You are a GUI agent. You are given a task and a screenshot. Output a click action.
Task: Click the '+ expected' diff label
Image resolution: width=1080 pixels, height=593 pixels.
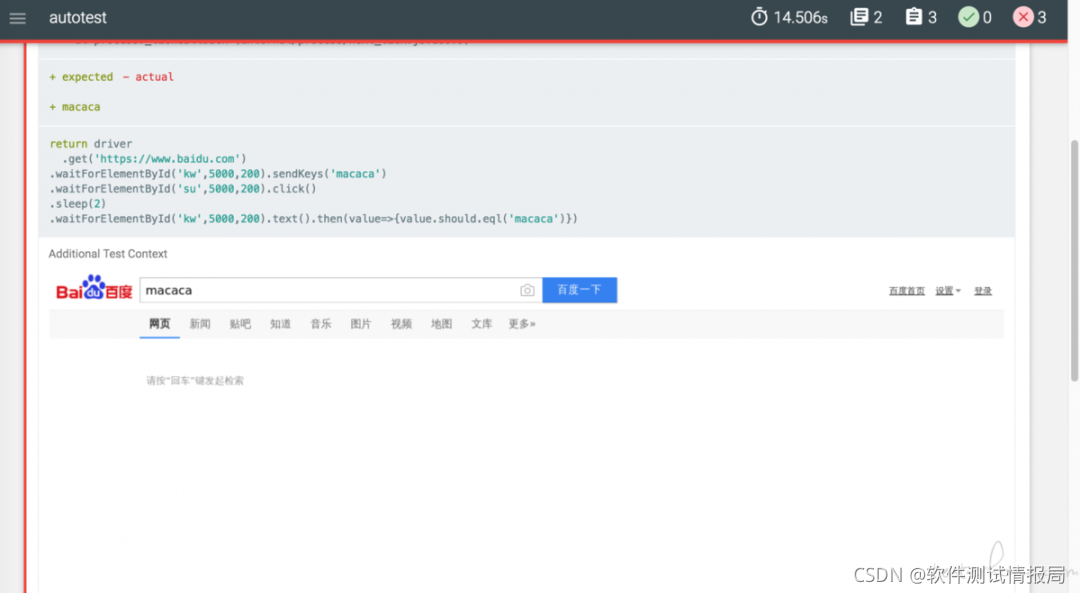[x=81, y=76]
